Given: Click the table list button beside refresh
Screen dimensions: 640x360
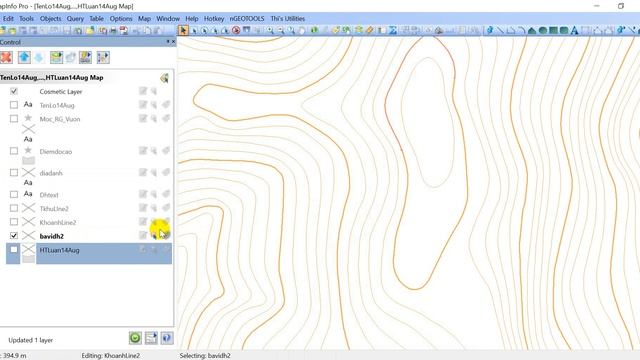Looking at the screenshot, I should tap(151, 338).
